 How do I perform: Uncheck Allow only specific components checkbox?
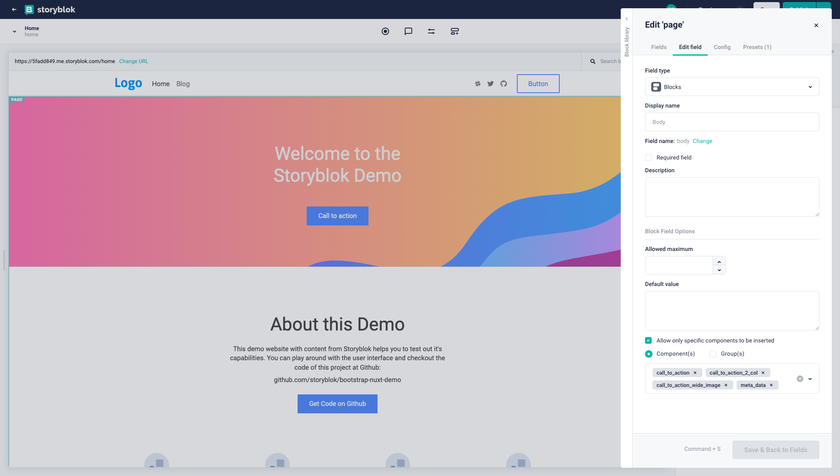coord(648,341)
